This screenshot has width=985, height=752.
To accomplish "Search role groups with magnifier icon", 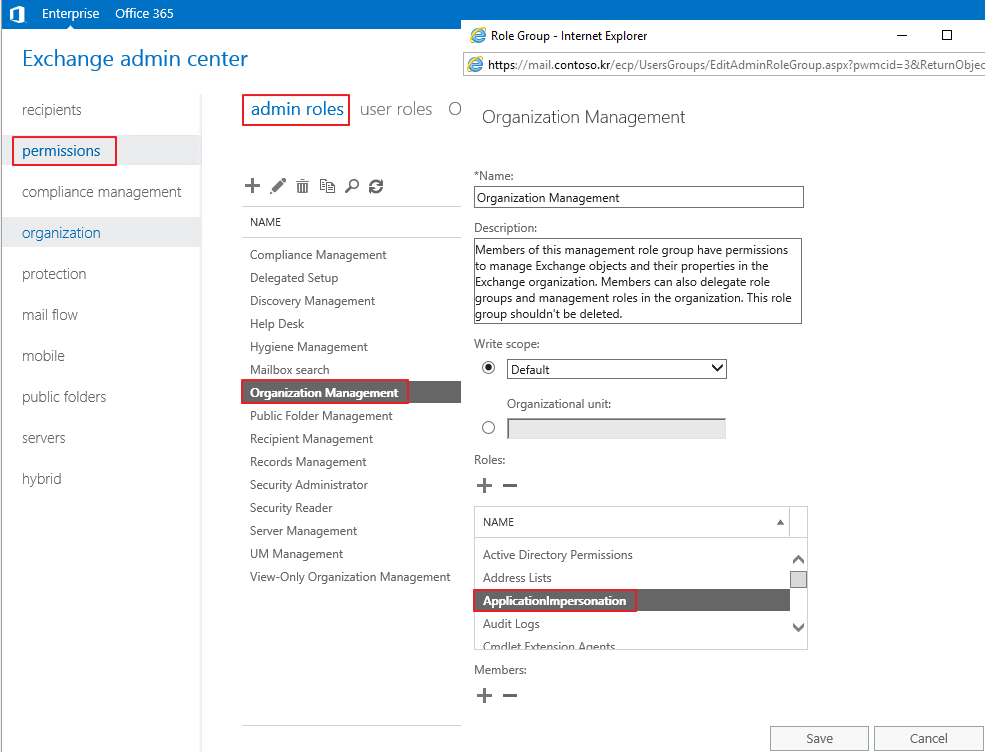I will 352,186.
